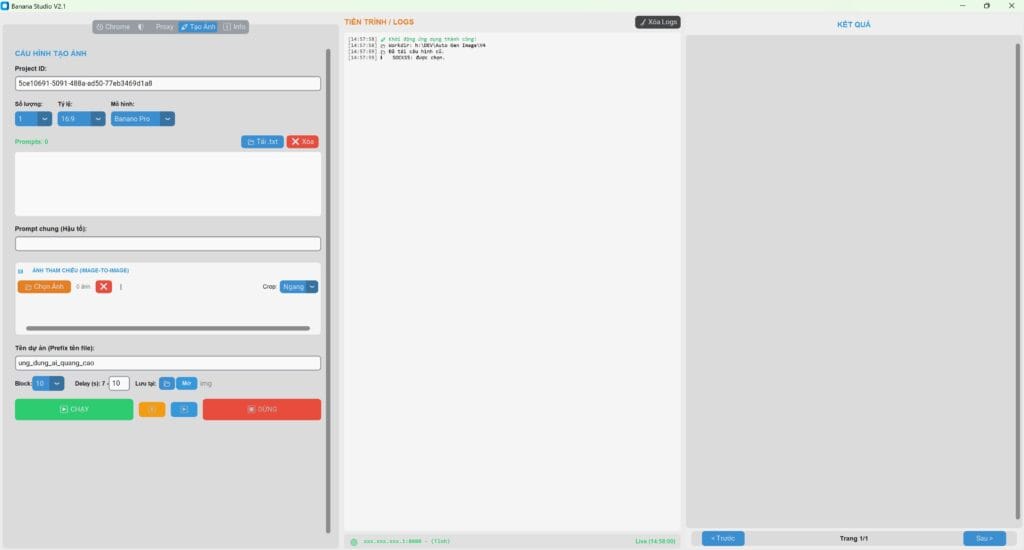Viewport: 1024px width, 550px height.
Task: Open the Crop Ngang dropdown
Action: click(x=298, y=287)
